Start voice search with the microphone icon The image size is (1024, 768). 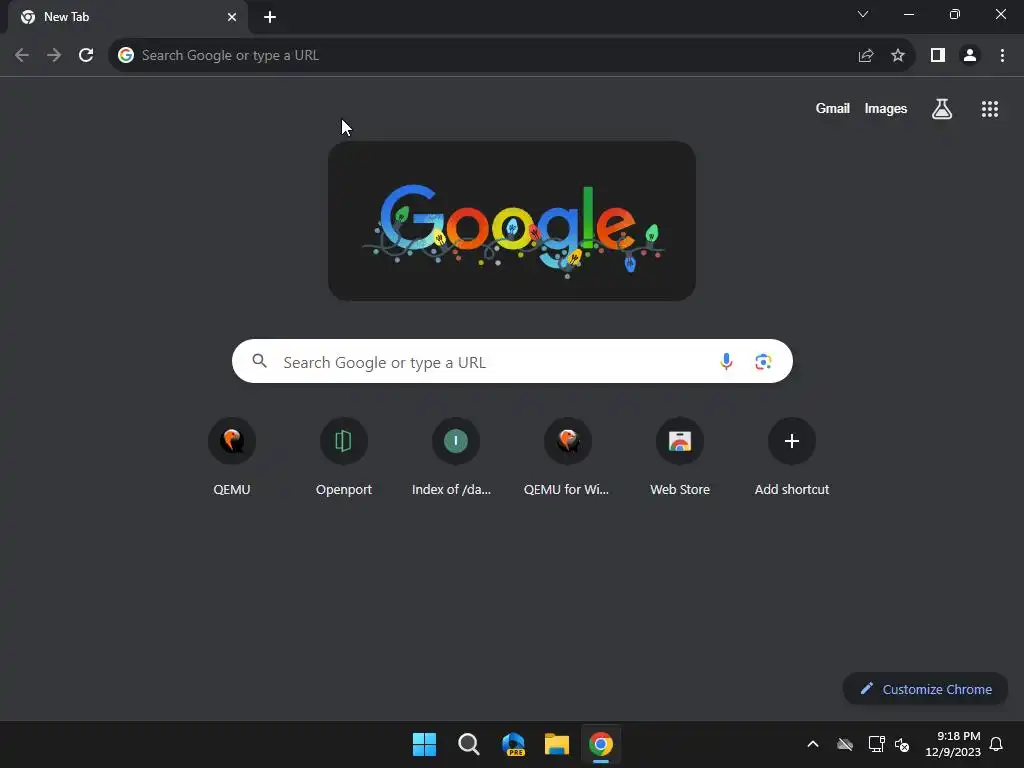pyautogui.click(x=726, y=361)
